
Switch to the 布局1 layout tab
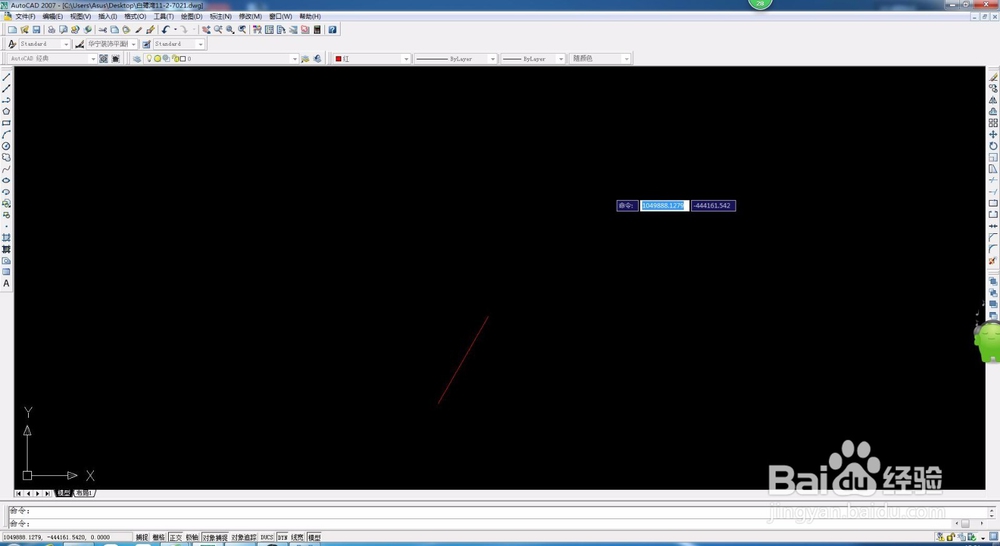click(84, 493)
